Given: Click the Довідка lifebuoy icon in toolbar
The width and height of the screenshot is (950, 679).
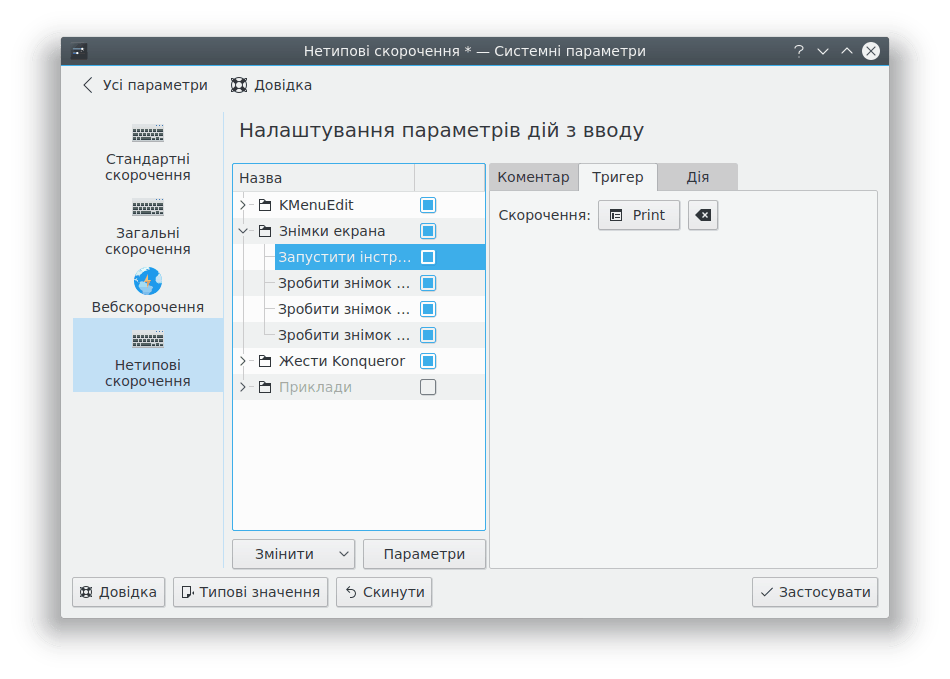Looking at the screenshot, I should coord(239,85).
